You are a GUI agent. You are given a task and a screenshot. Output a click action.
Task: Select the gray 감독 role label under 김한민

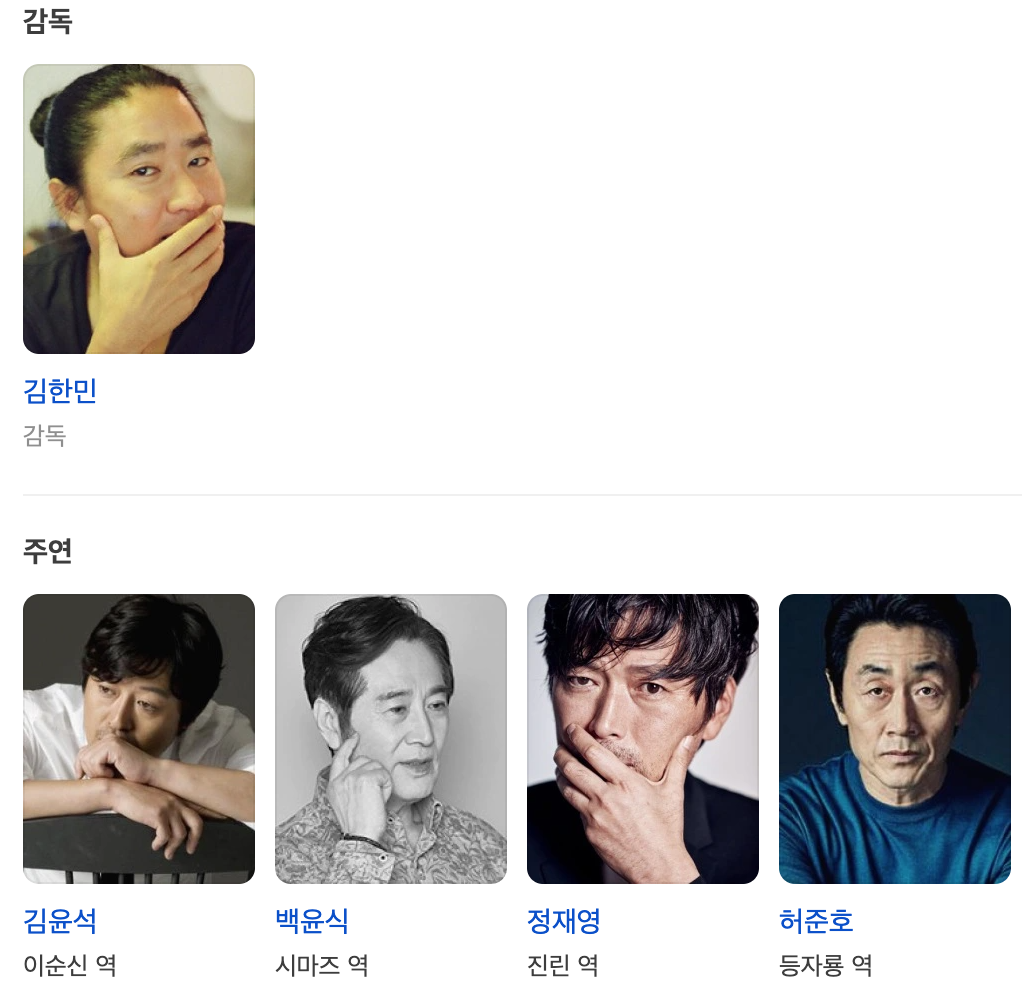[x=45, y=435]
